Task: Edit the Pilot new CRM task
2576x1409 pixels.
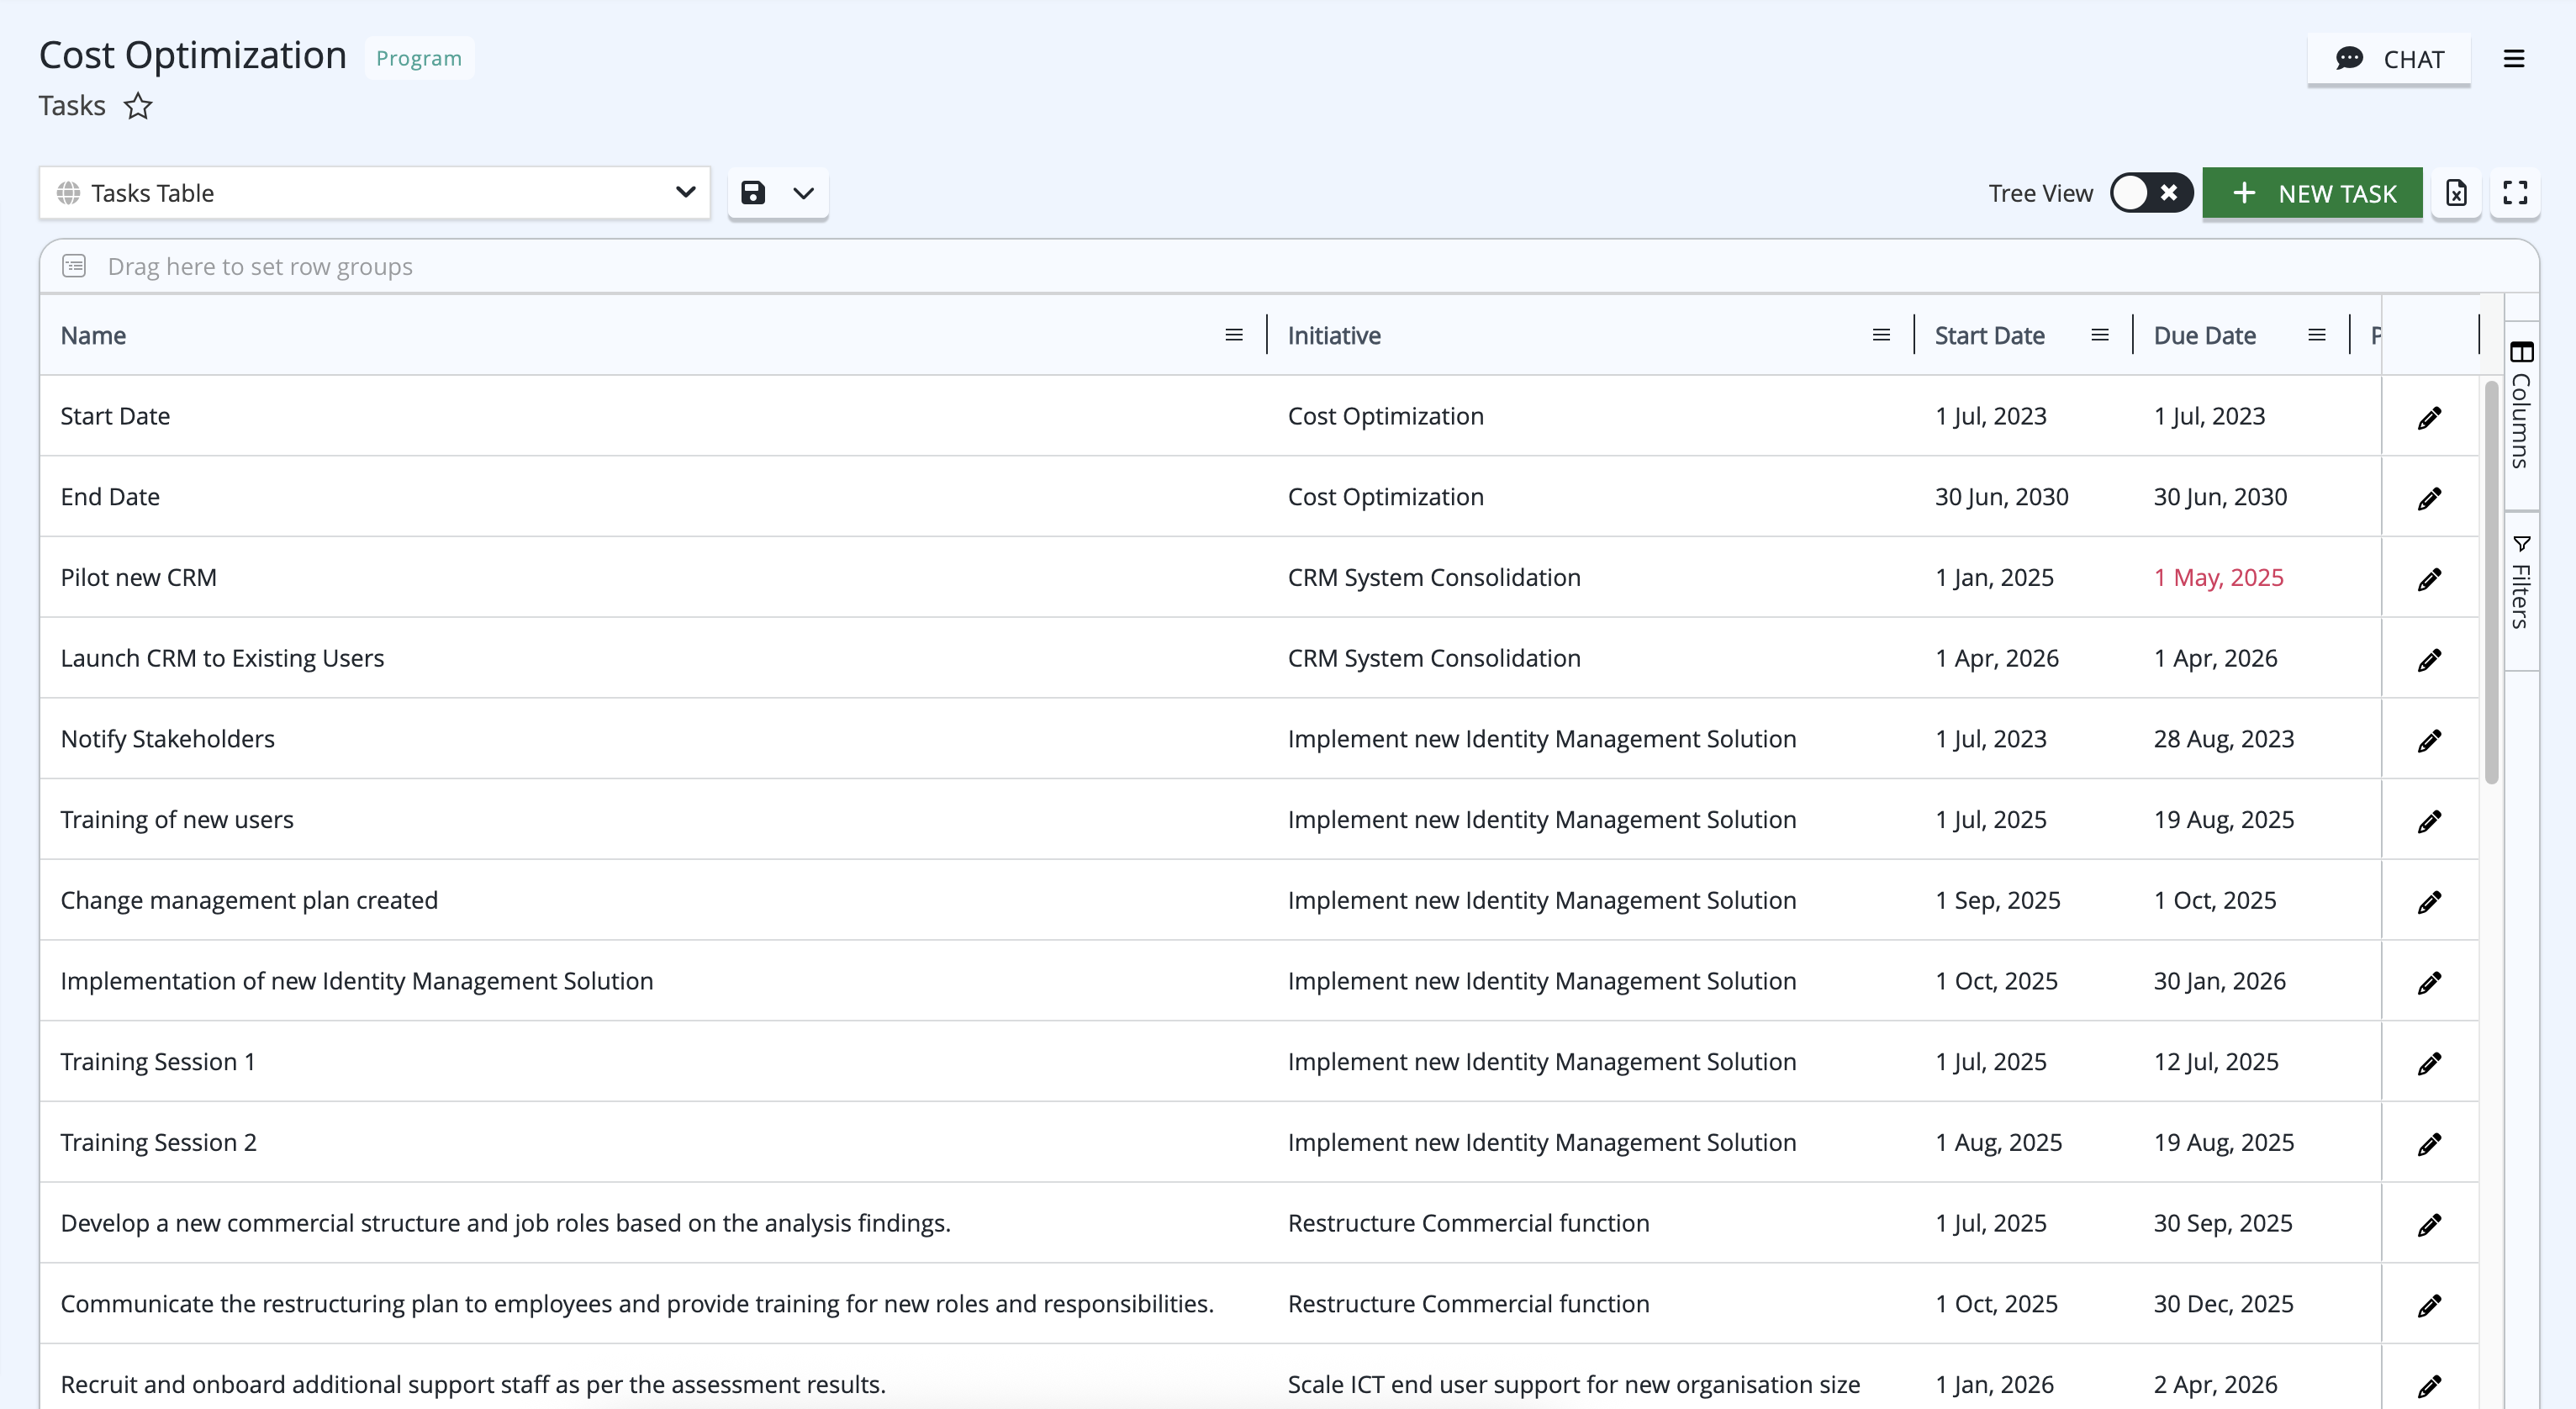Action: pos(2430,579)
